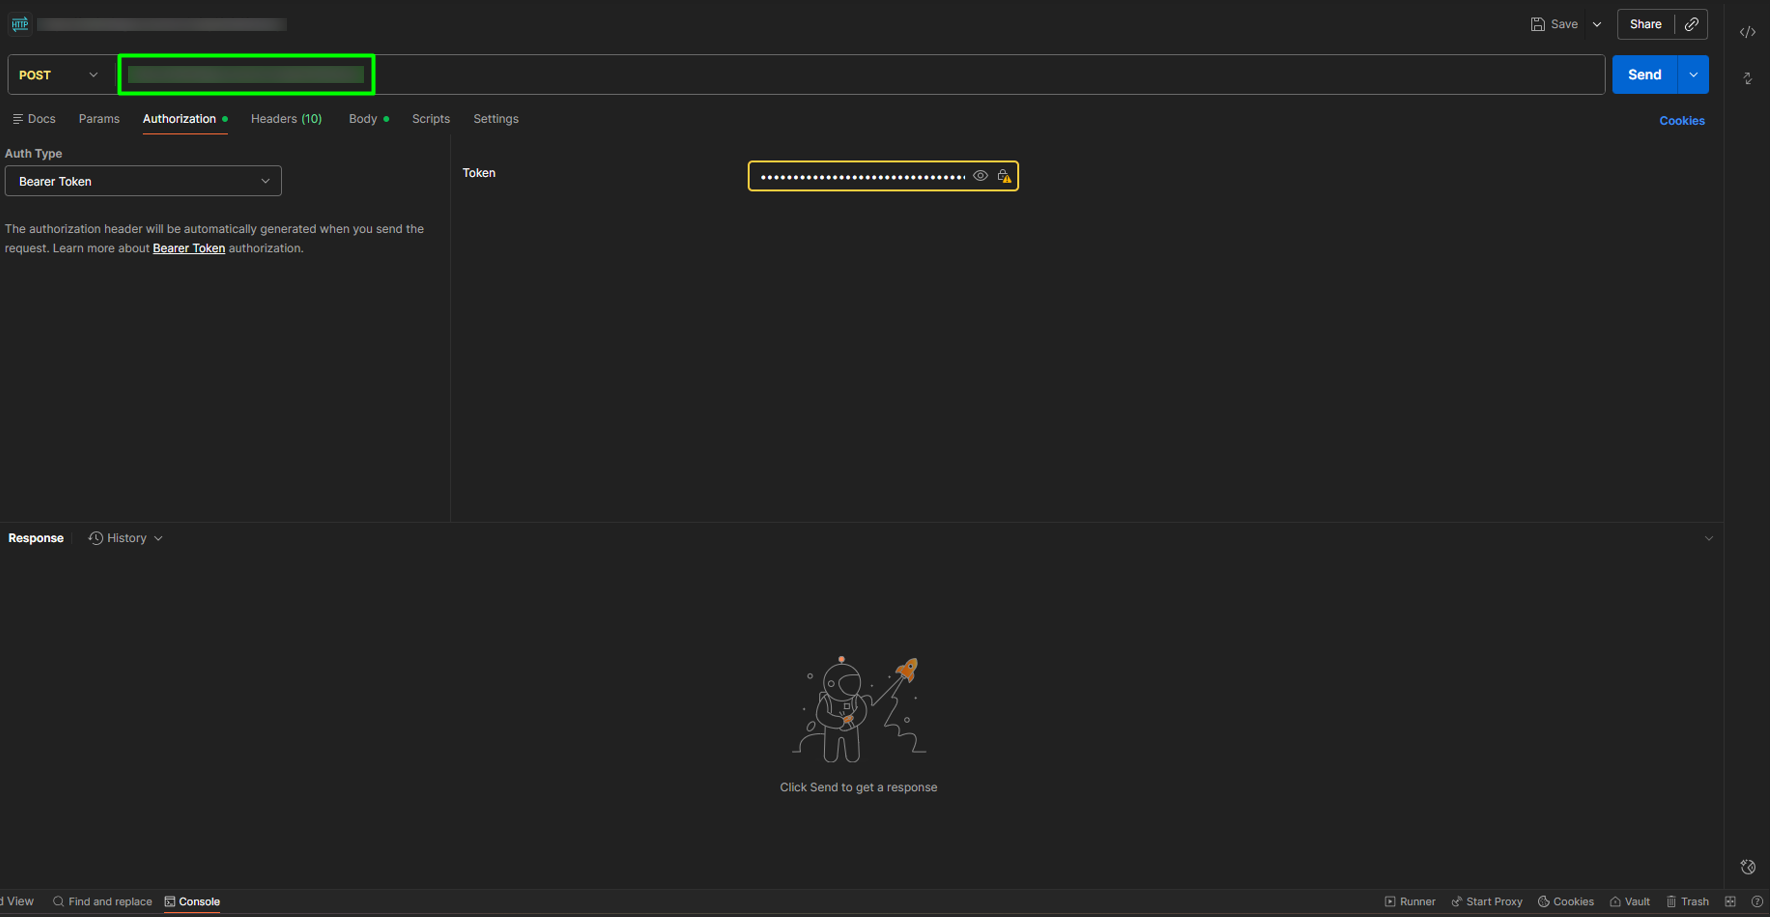This screenshot has width=1770, height=917.
Task: Click the masked Token input field
Action: click(x=861, y=176)
